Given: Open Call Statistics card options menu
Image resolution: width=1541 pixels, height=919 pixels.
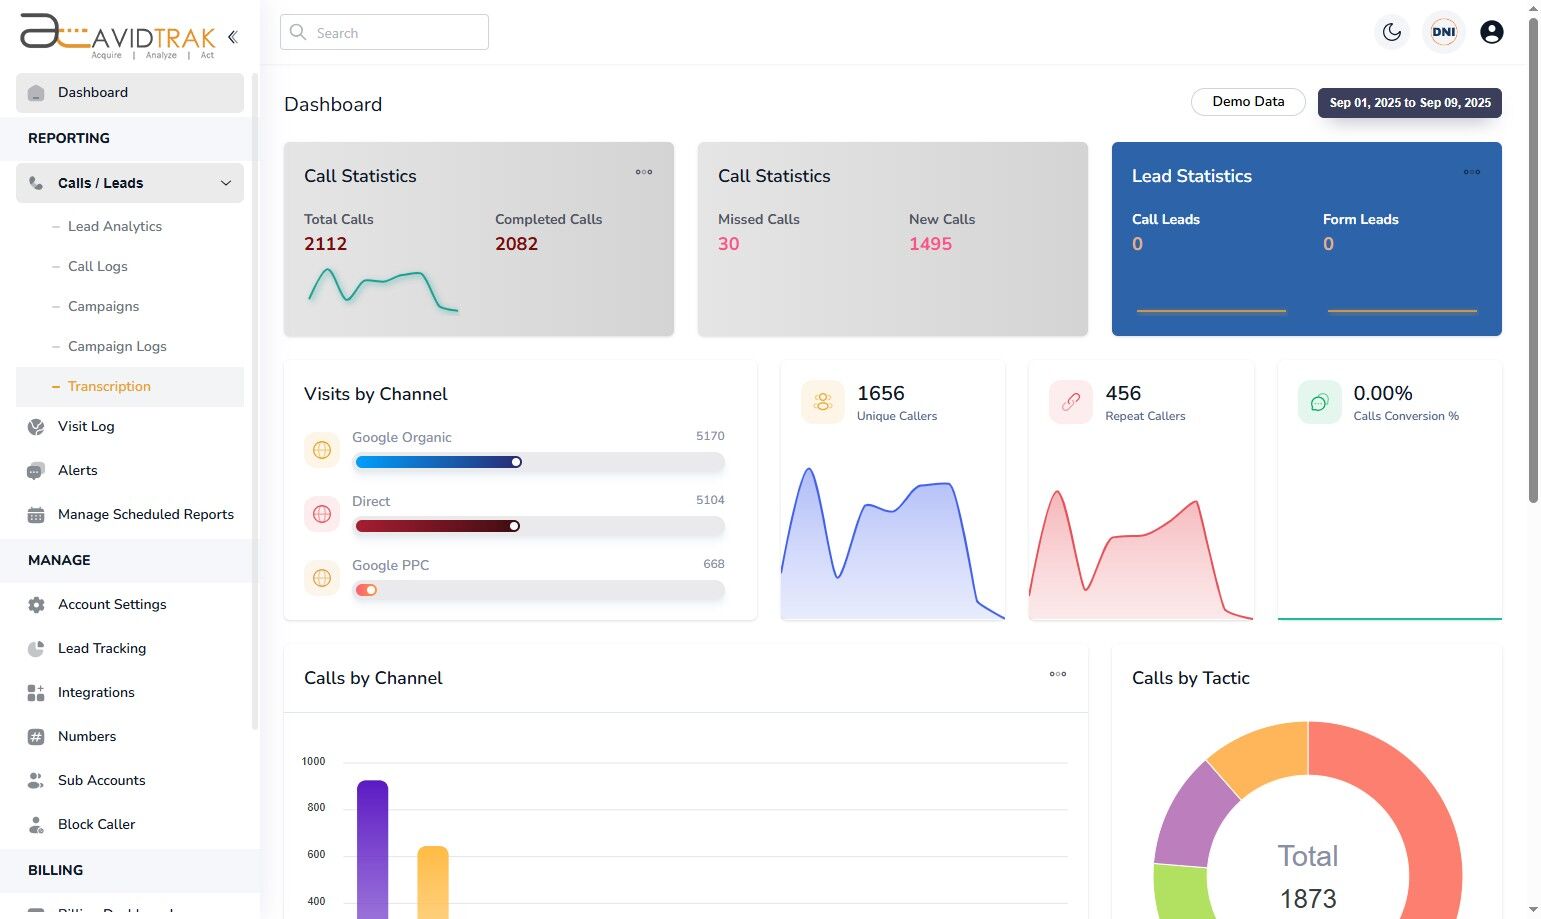Looking at the screenshot, I should click(x=644, y=172).
